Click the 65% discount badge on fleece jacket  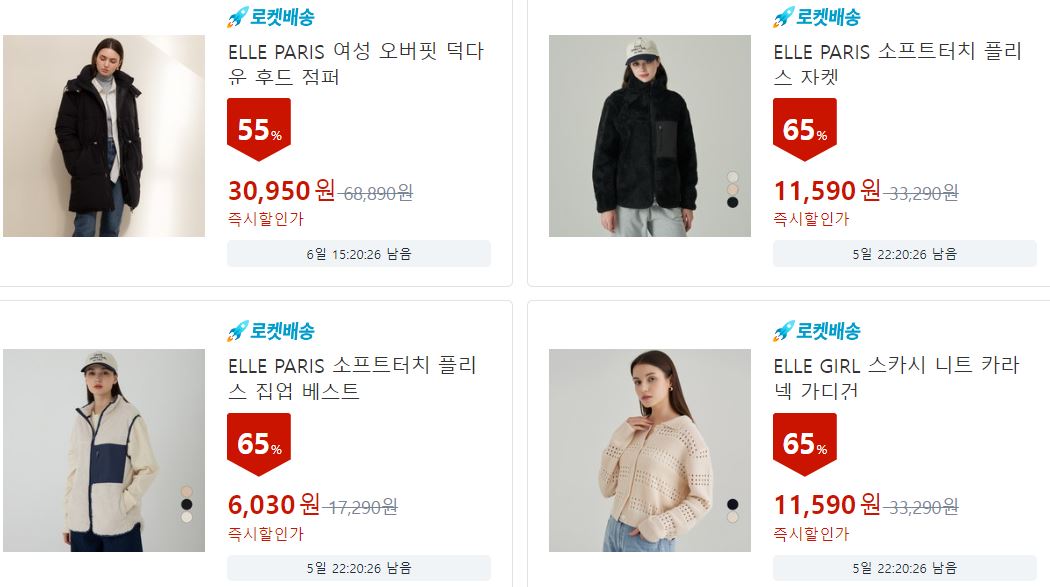[x=805, y=129]
